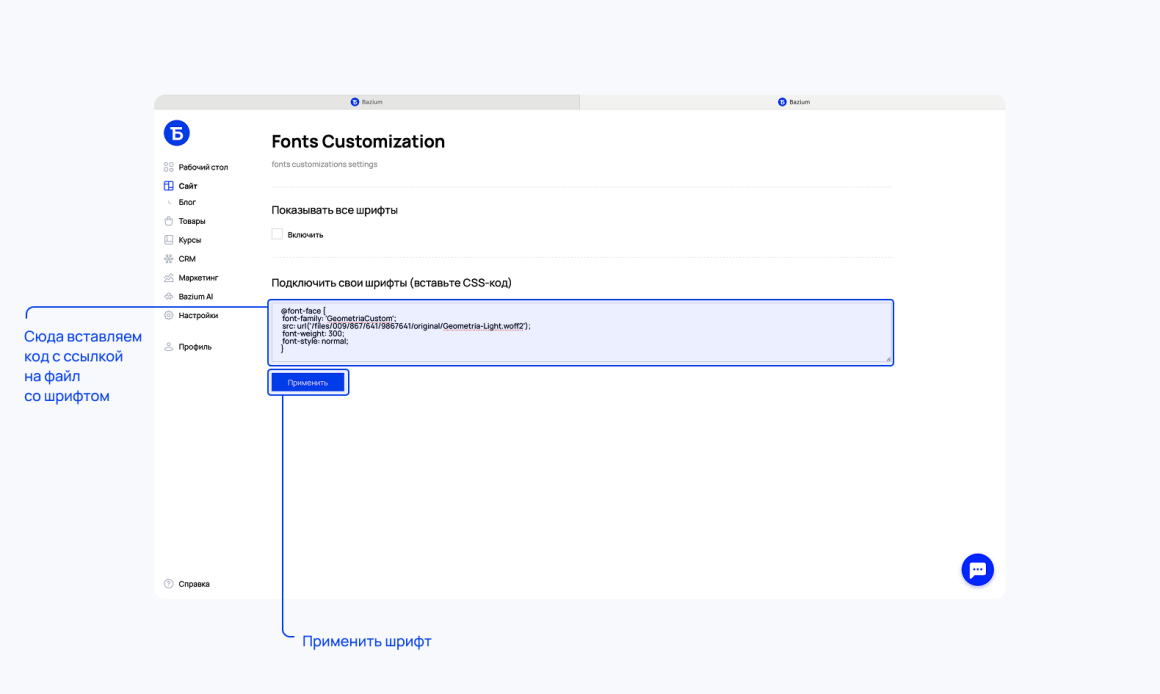Switch to the first Bazium tab
1160x694 pixels.
[x=367, y=102]
